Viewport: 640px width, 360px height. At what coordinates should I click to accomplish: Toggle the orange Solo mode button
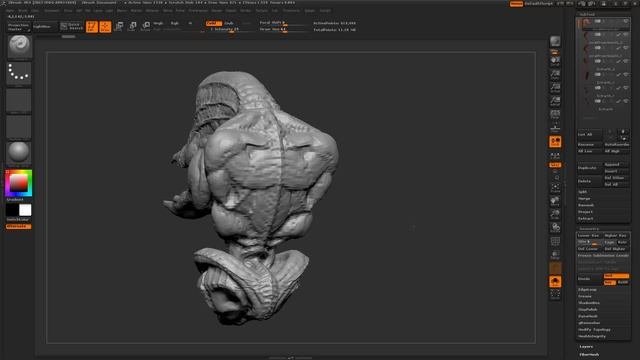coord(555,282)
